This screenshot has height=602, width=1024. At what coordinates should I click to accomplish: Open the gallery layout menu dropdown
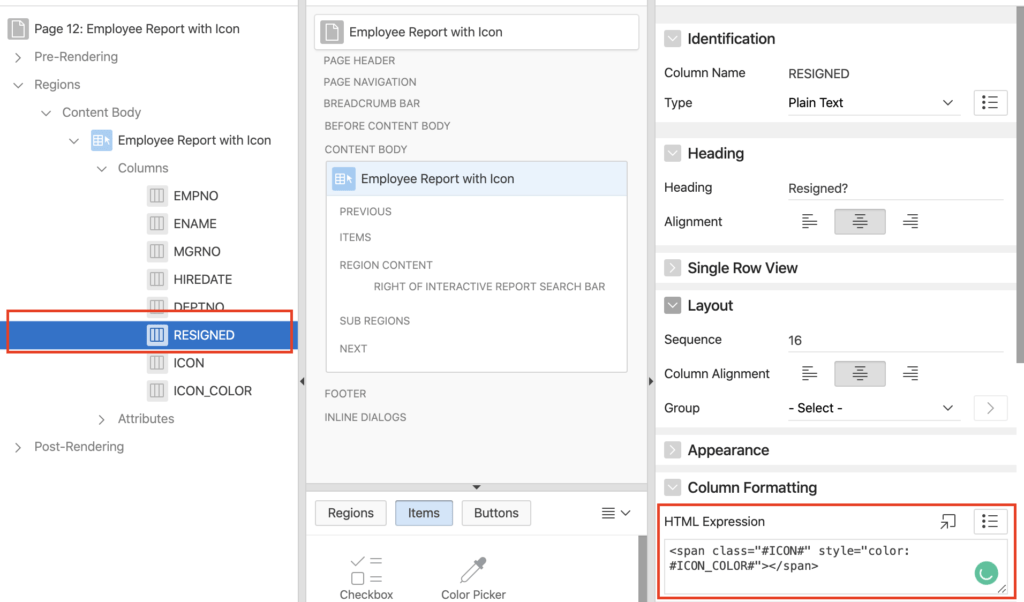[x=615, y=513]
